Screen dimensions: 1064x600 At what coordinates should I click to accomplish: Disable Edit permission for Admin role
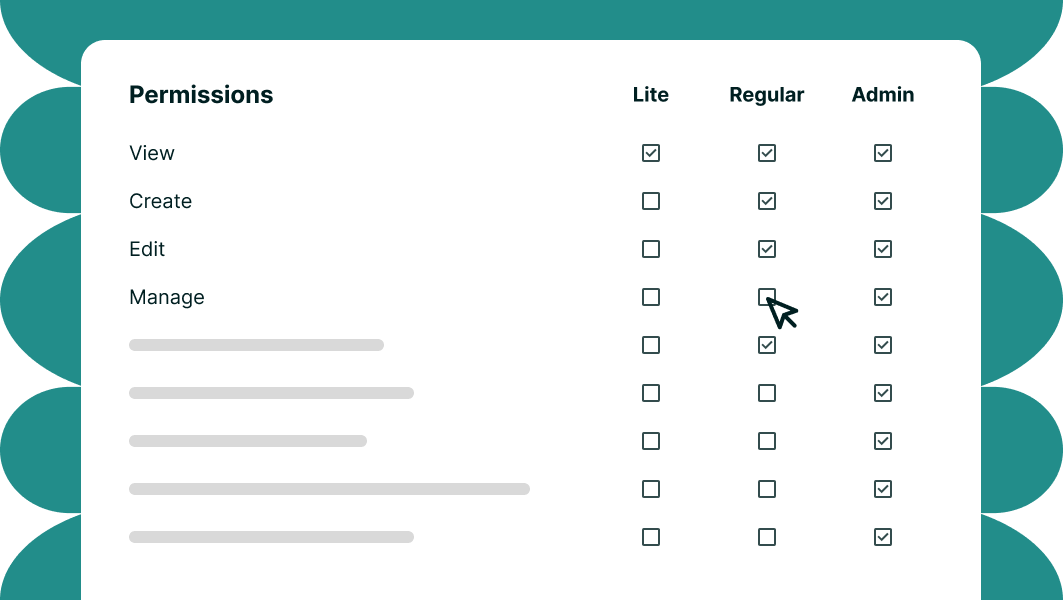[883, 249]
